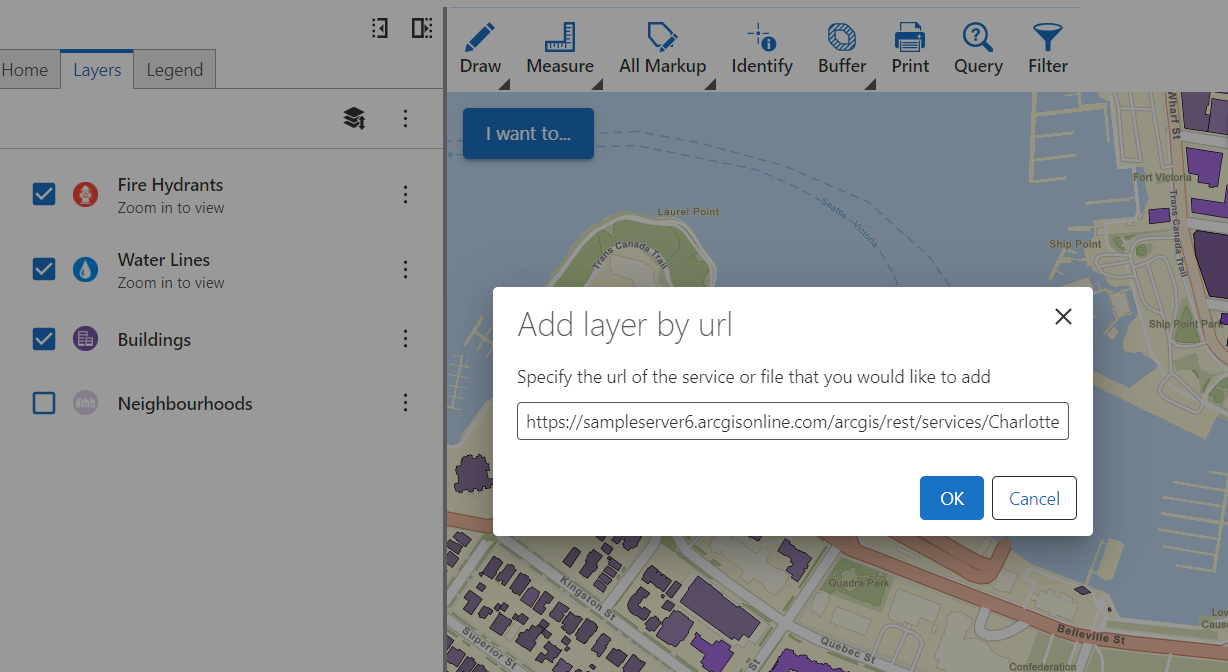This screenshot has height=672, width=1228.
Task: Click 'Zoom in to view' under Fire Hydrants
Action: [171, 208]
